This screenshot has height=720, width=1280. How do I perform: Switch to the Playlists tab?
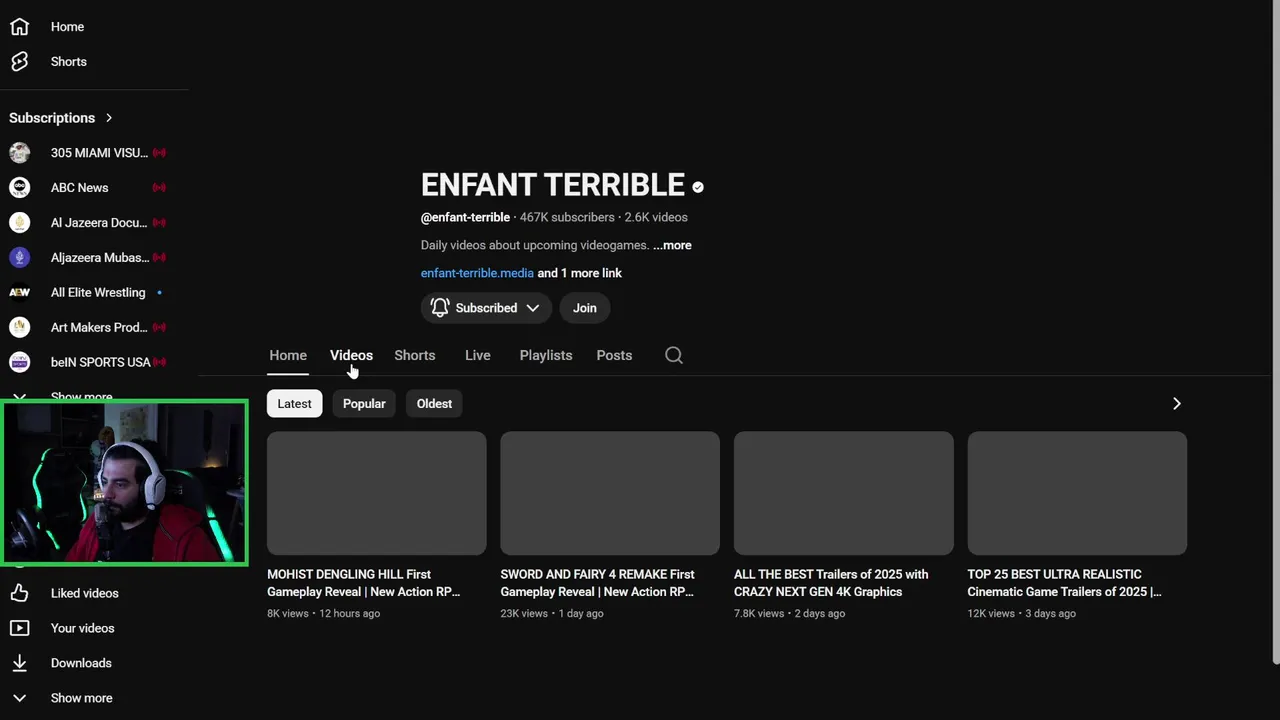(546, 355)
